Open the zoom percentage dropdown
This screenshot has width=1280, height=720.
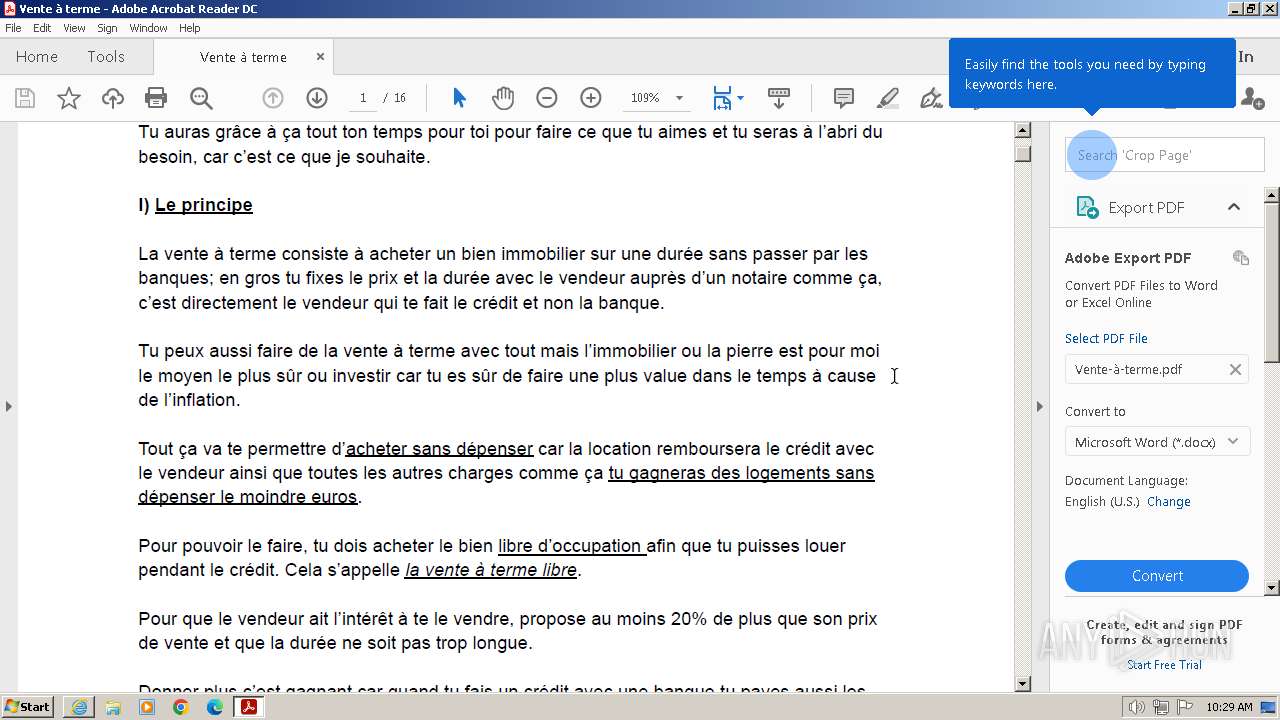coord(680,98)
